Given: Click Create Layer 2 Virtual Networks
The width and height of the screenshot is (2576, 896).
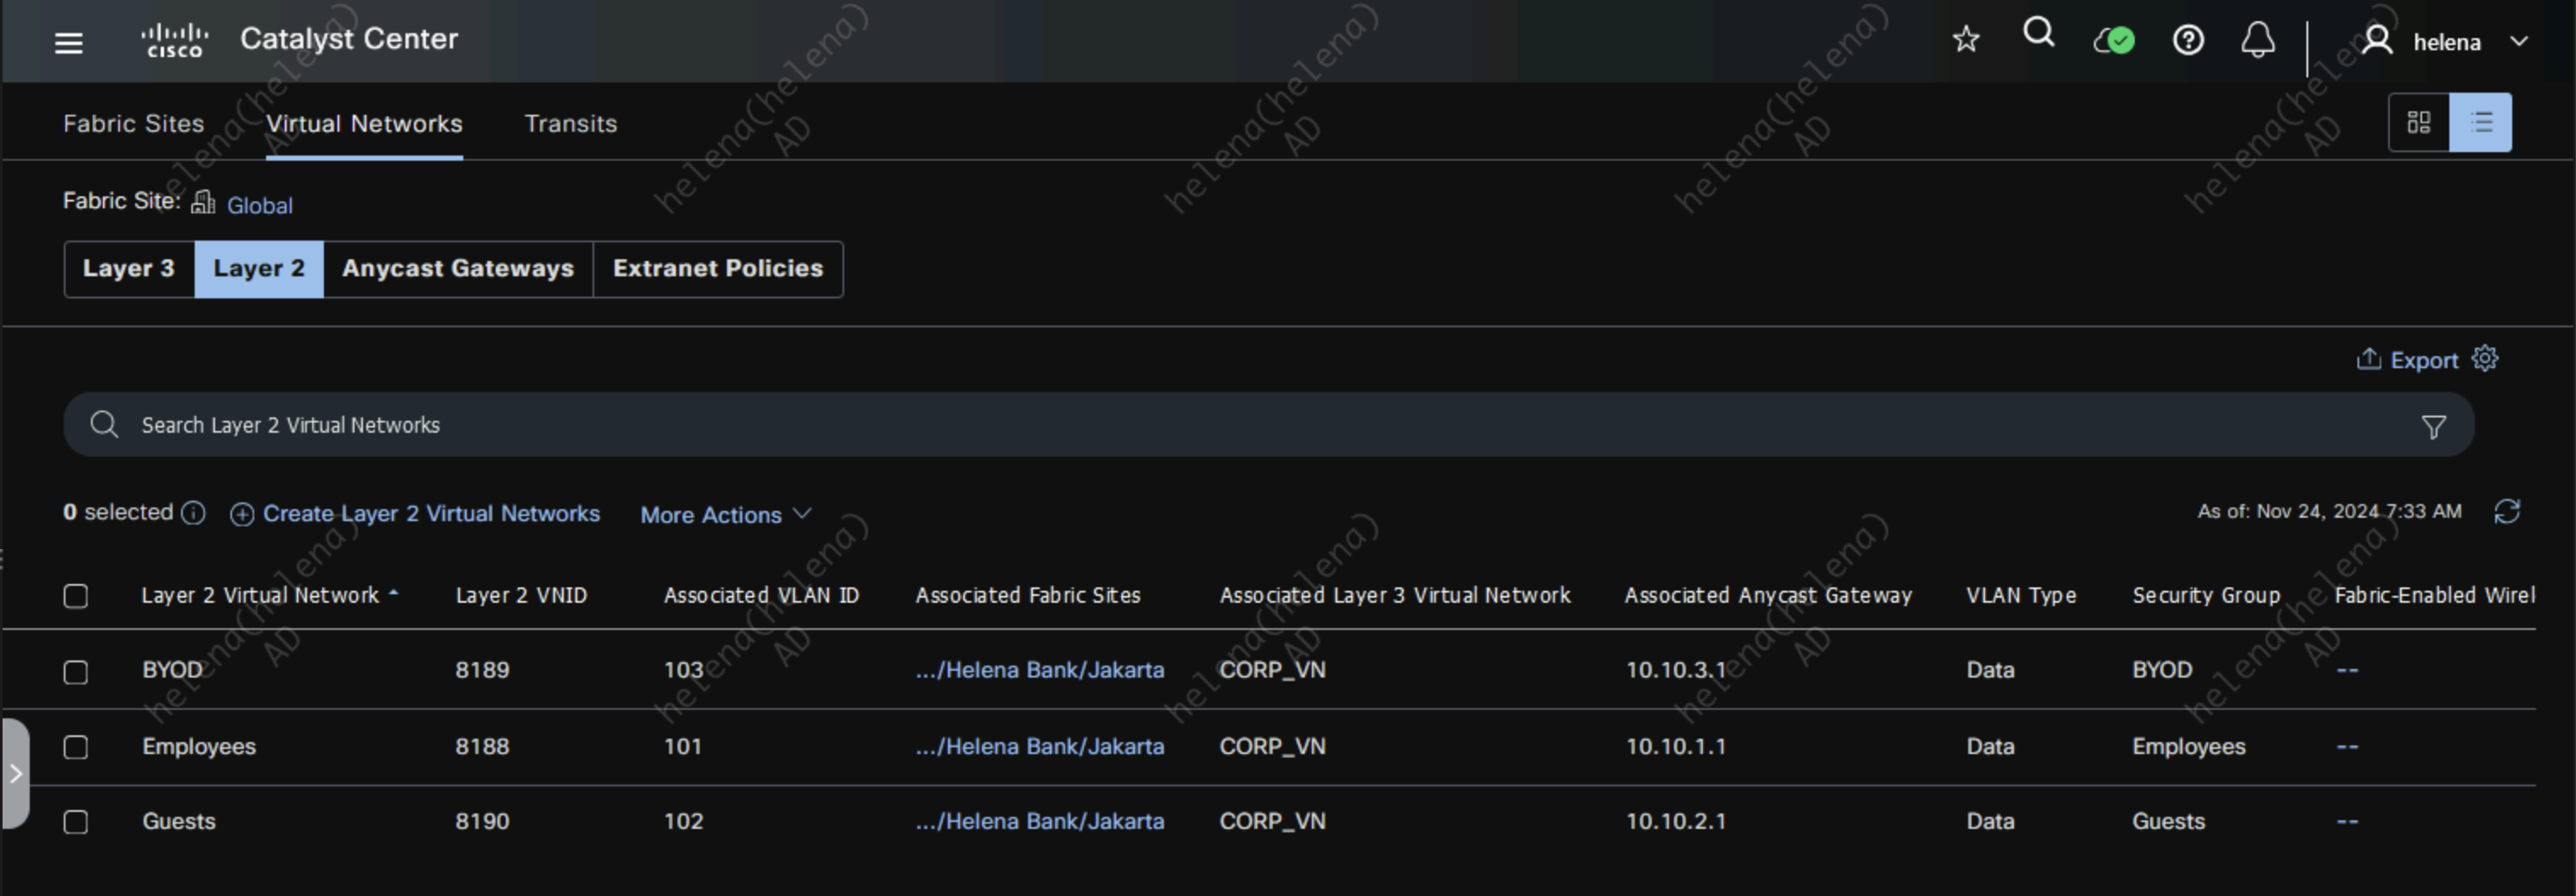Looking at the screenshot, I should pyautogui.click(x=416, y=514).
